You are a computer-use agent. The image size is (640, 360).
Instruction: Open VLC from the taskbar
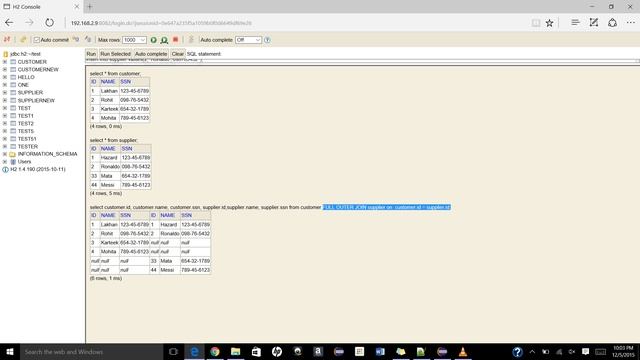(463, 351)
